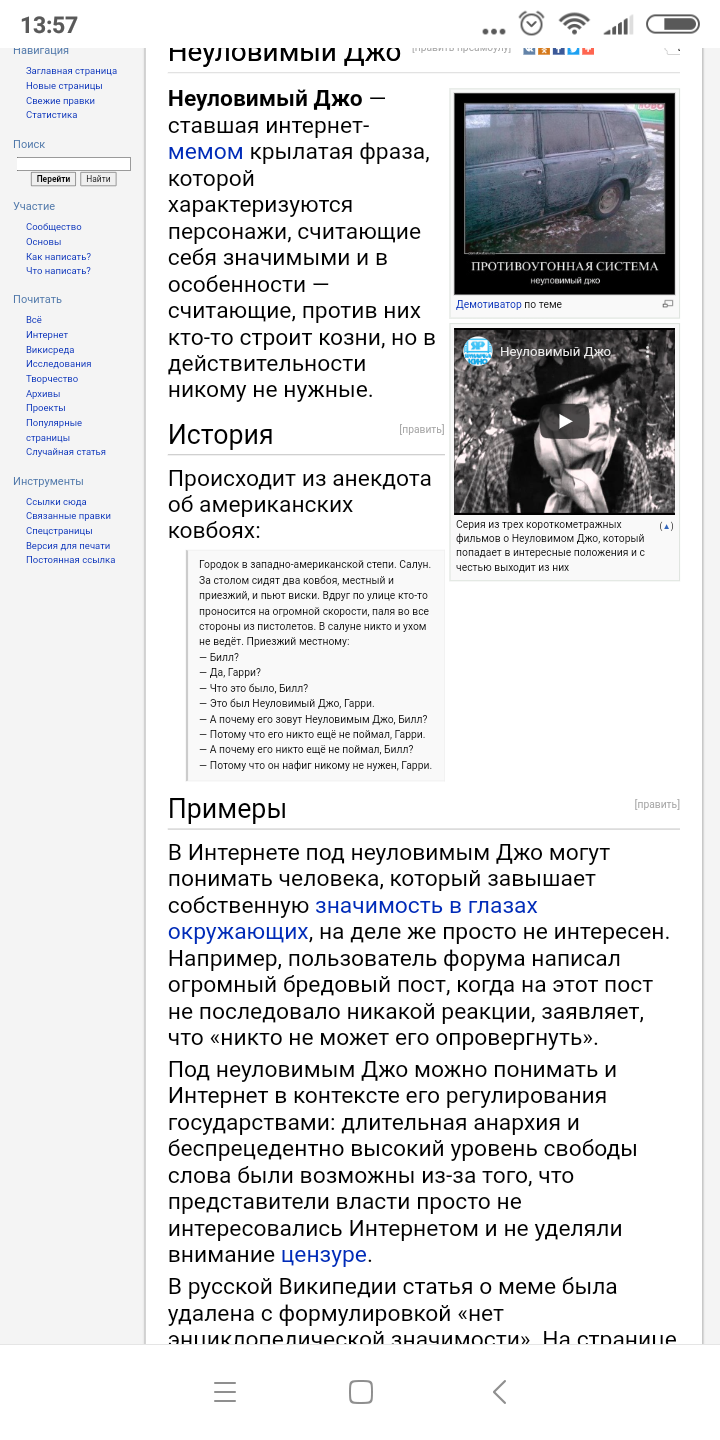Click the search input field

(73, 163)
